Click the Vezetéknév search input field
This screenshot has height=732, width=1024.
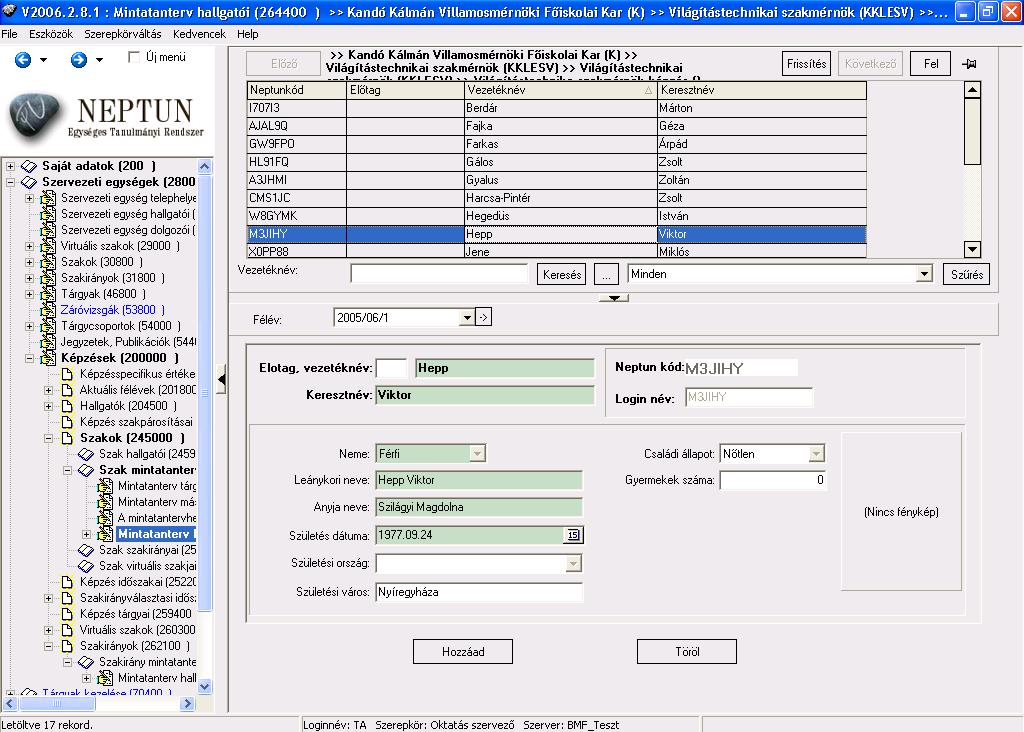pyautogui.click(x=439, y=274)
